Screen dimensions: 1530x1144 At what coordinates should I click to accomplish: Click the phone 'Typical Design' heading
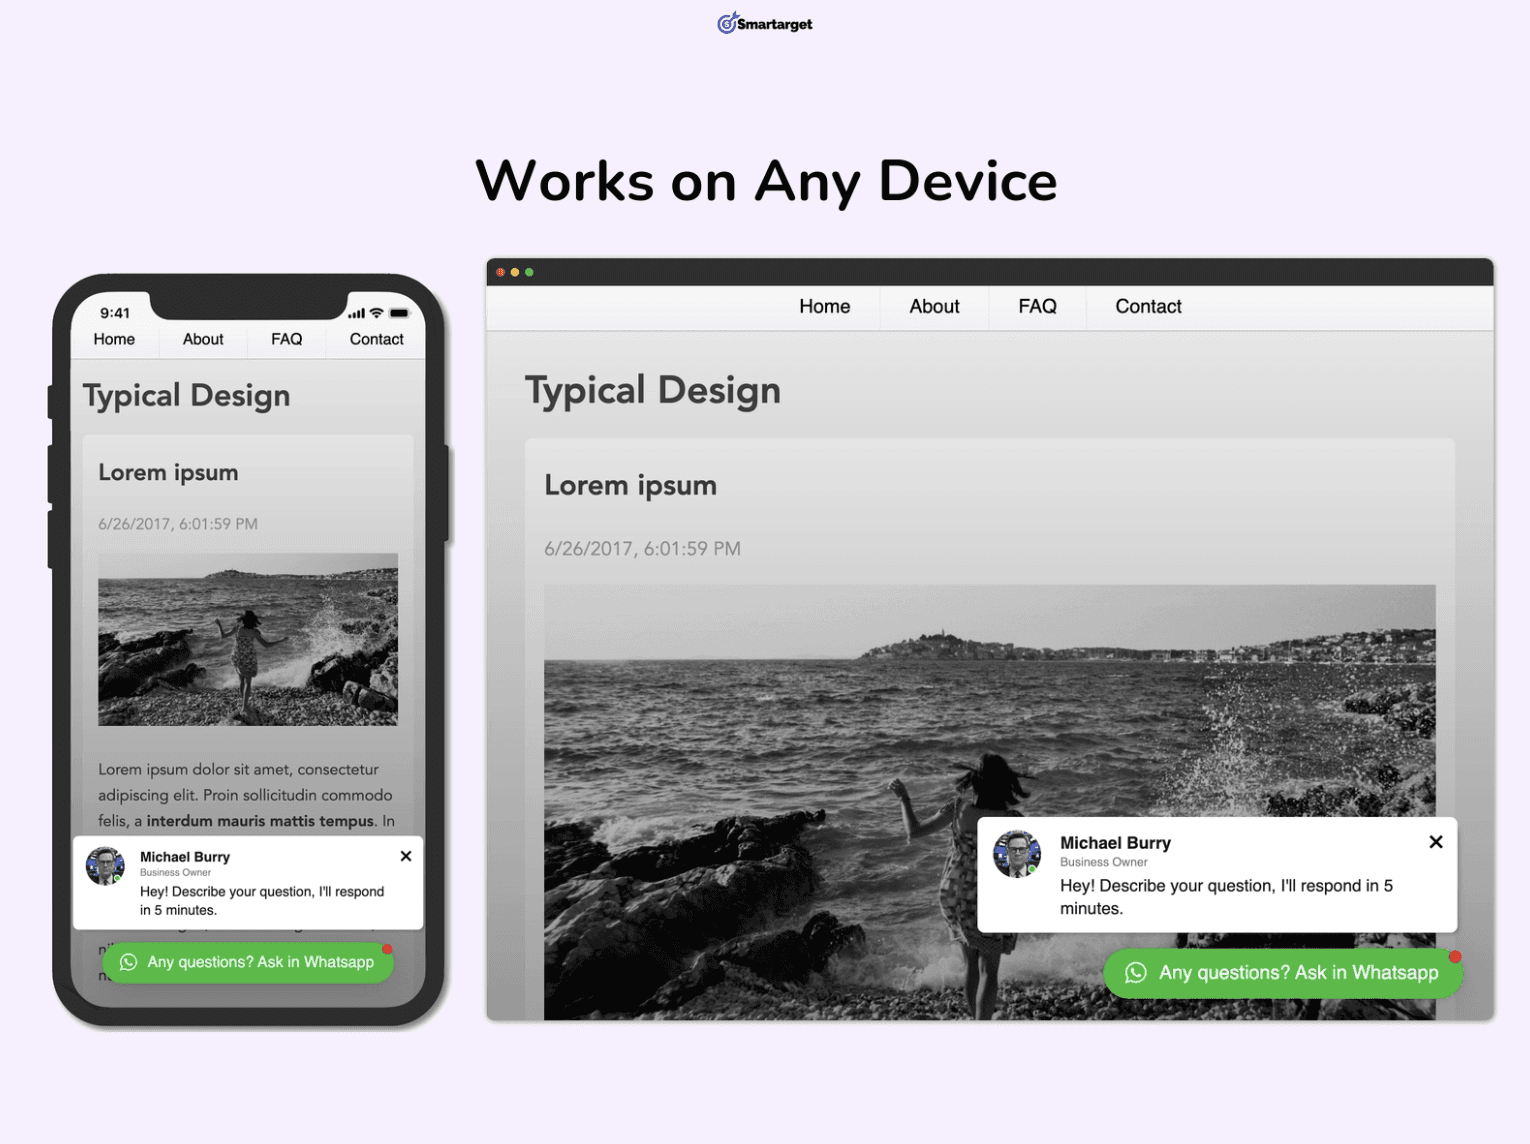186,396
